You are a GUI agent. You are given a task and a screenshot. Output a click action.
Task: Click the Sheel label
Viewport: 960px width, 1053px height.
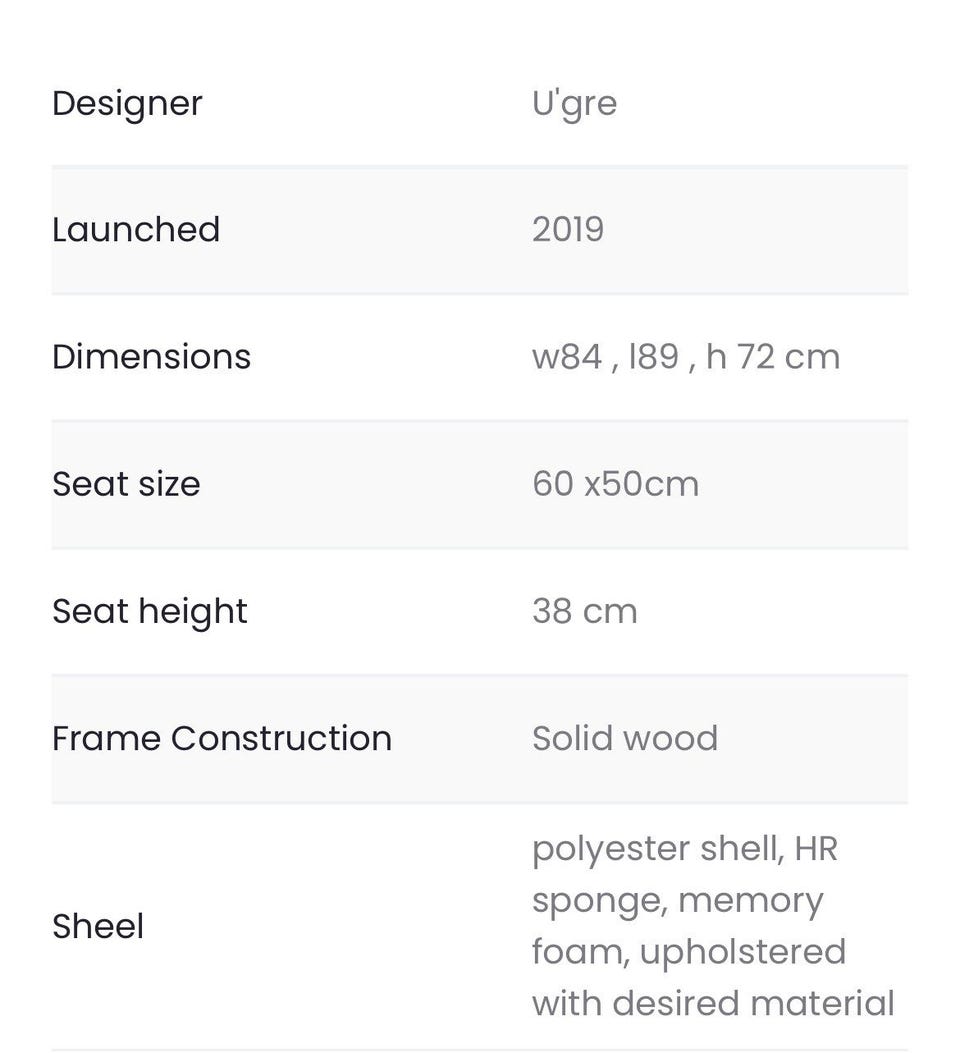point(98,926)
